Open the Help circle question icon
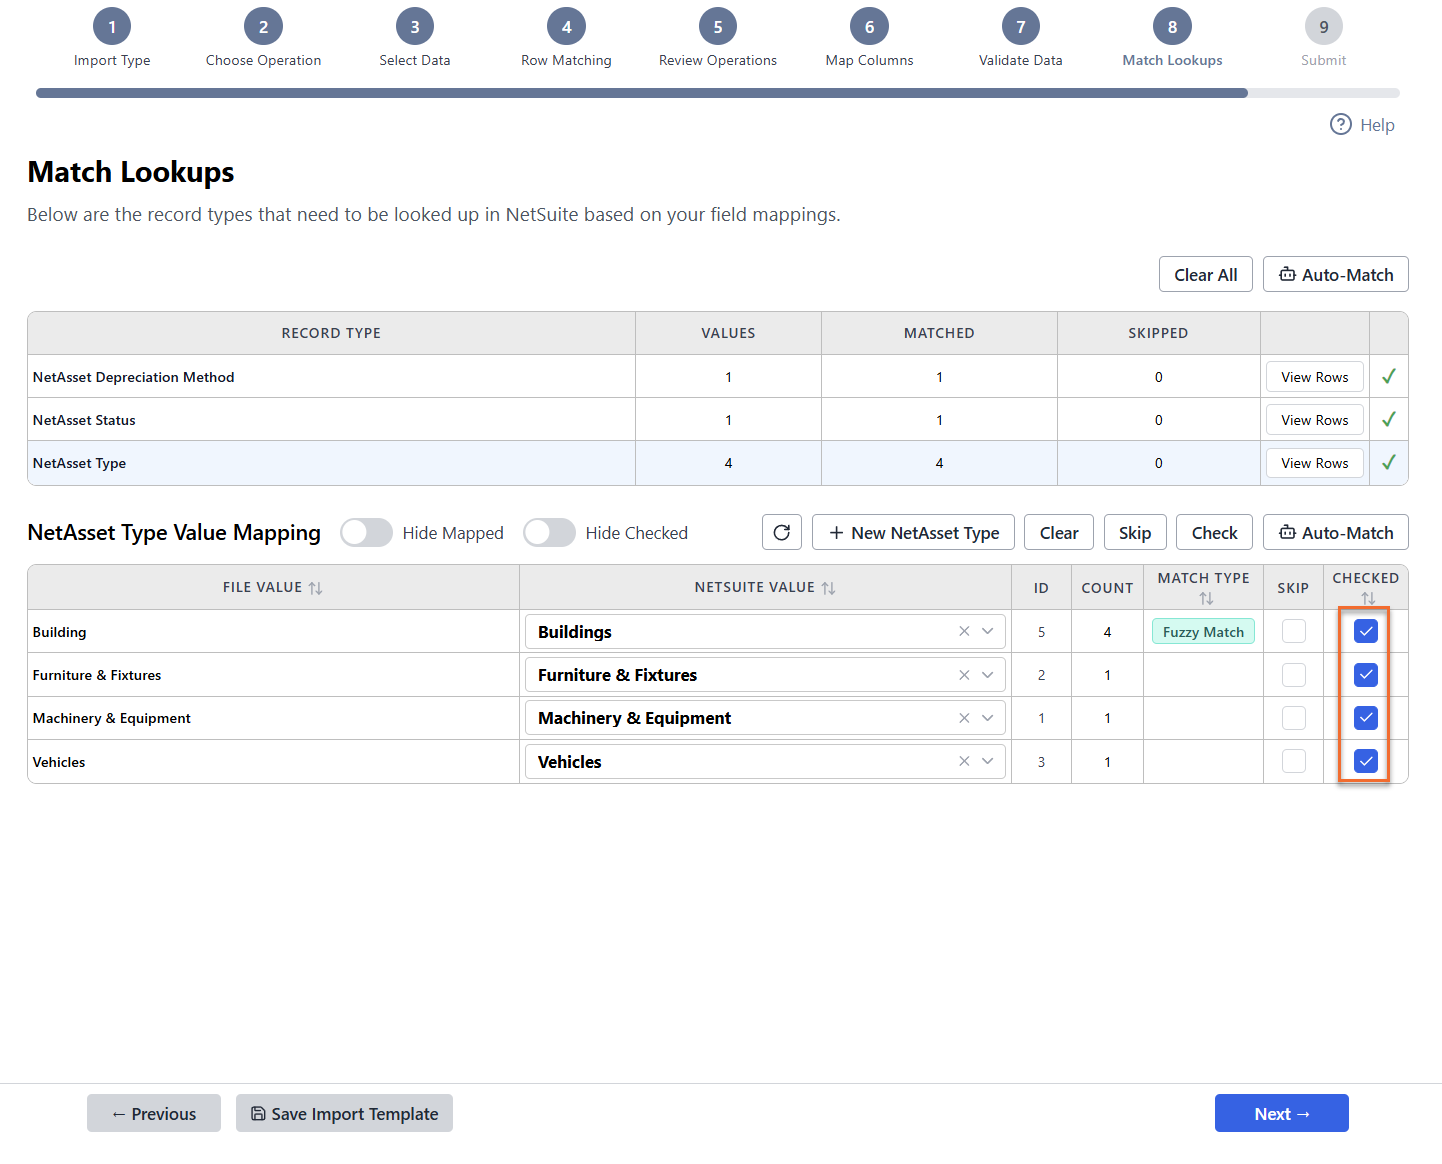 (x=1340, y=124)
